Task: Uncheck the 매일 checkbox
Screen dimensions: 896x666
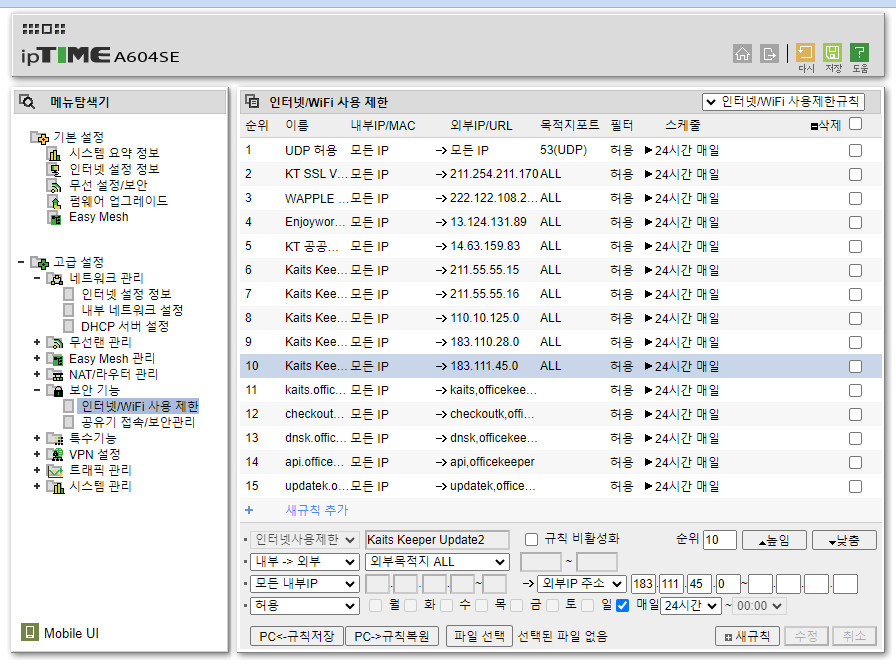Action: click(623, 605)
